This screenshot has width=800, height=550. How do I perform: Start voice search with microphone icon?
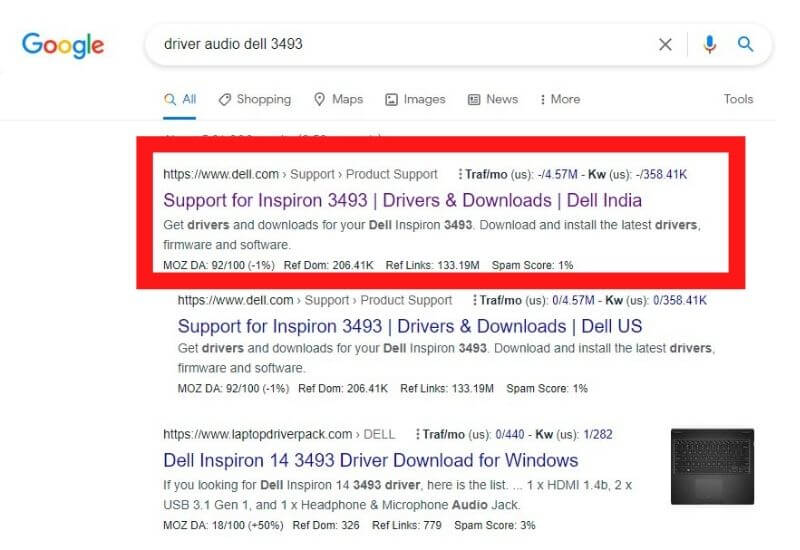click(x=709, y=44)
